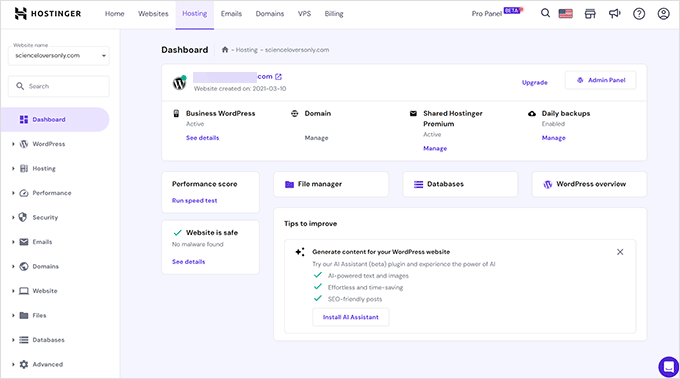Click the Hostinger logo
Viewport: 680px width, 379px height.
pos(48,13)
